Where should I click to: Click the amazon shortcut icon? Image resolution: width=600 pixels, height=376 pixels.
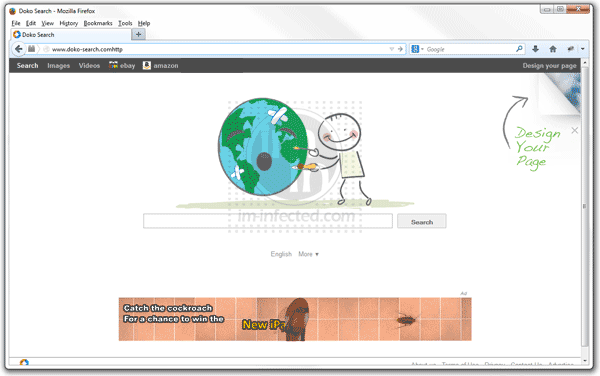pos(147,65)
